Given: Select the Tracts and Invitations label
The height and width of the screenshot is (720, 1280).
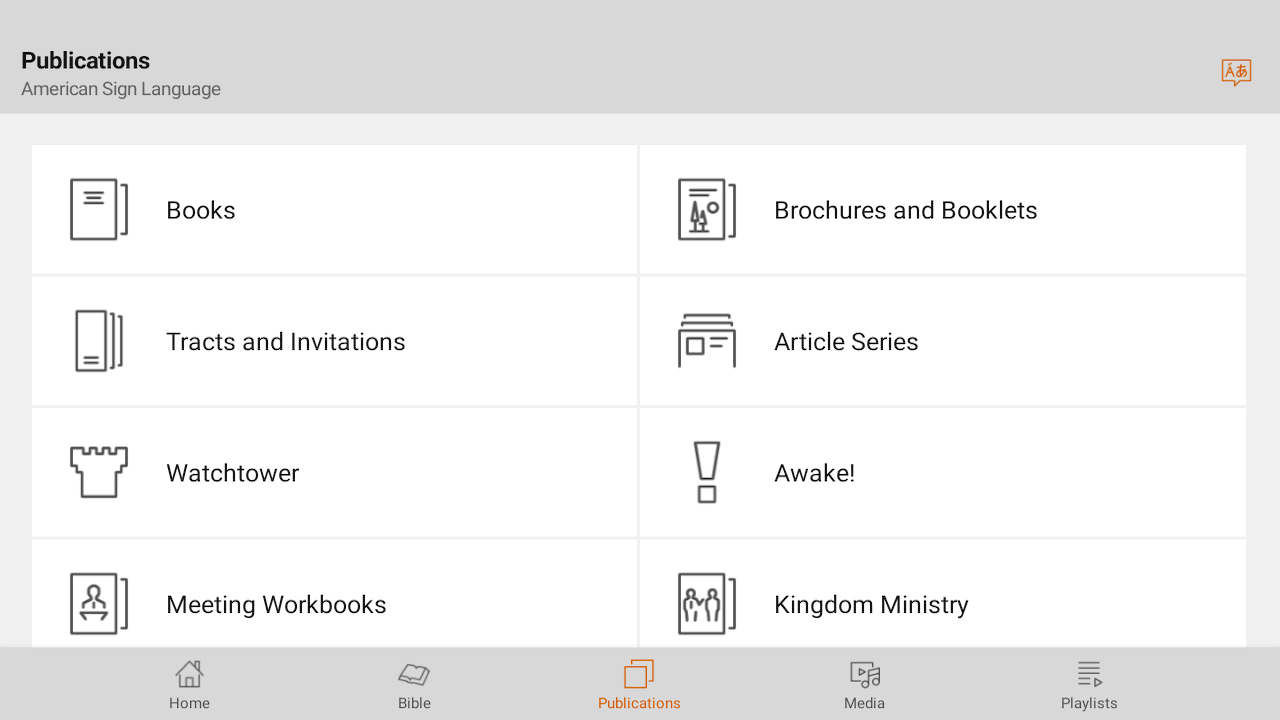Looking at the screenshot, I should coord(285,342).
